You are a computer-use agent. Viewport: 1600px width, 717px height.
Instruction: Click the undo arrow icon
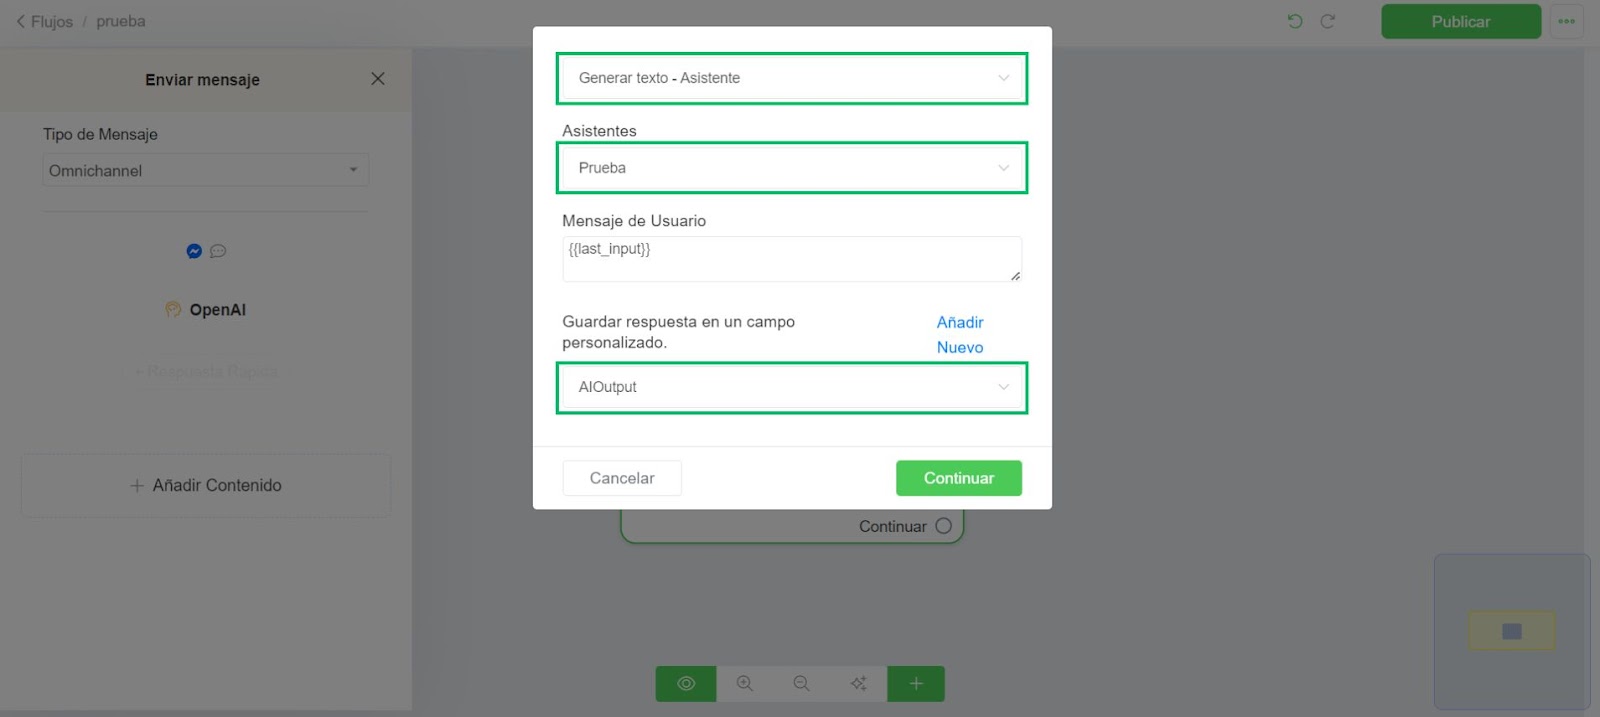pos(1295,21)
